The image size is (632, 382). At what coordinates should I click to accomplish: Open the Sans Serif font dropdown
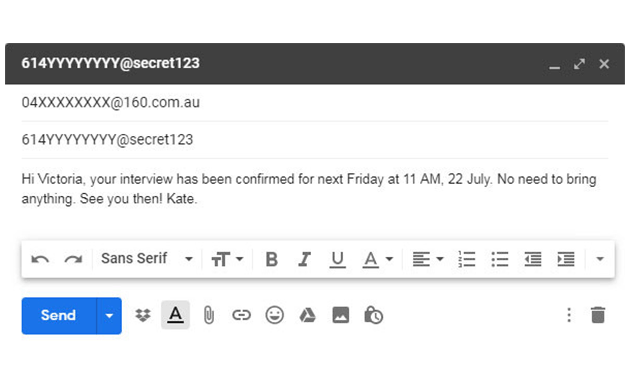(147, 259)
